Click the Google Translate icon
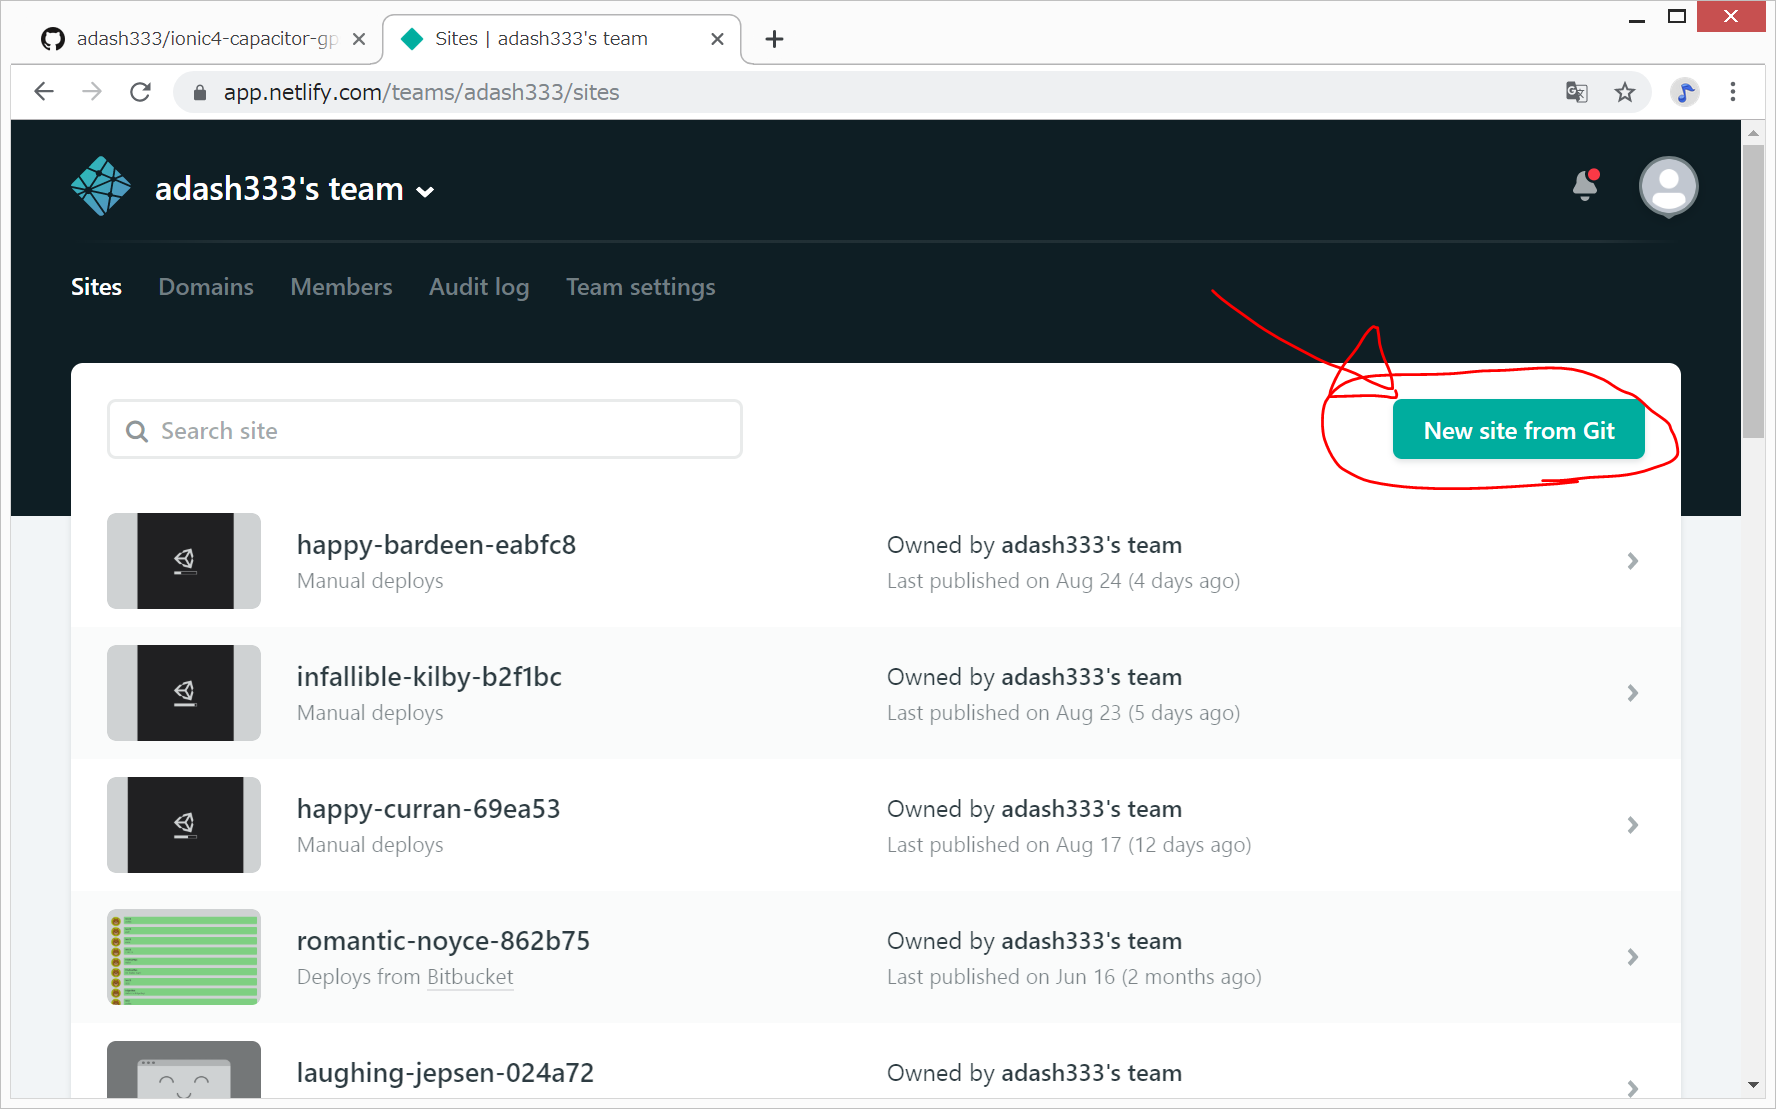 1577,92
